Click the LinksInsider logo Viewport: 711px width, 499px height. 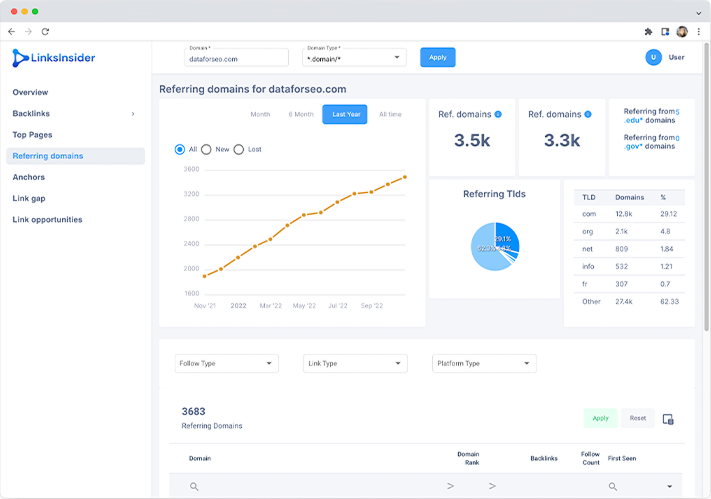54,58
